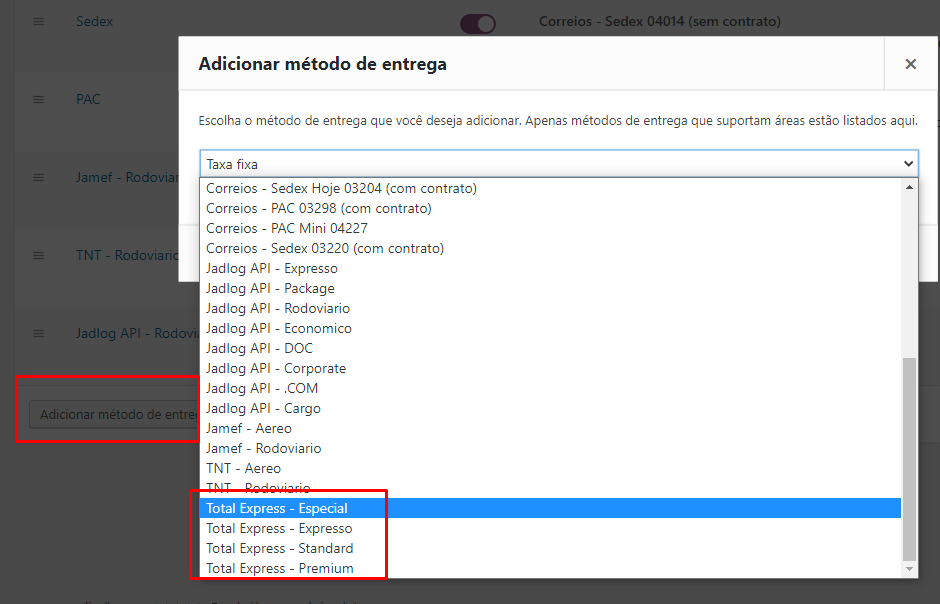This screenshot has height=604, width=940.
Task: Grab the TNT - Rodoviario row drag handle
Action: pyautogui.click(x=38, y=255)
